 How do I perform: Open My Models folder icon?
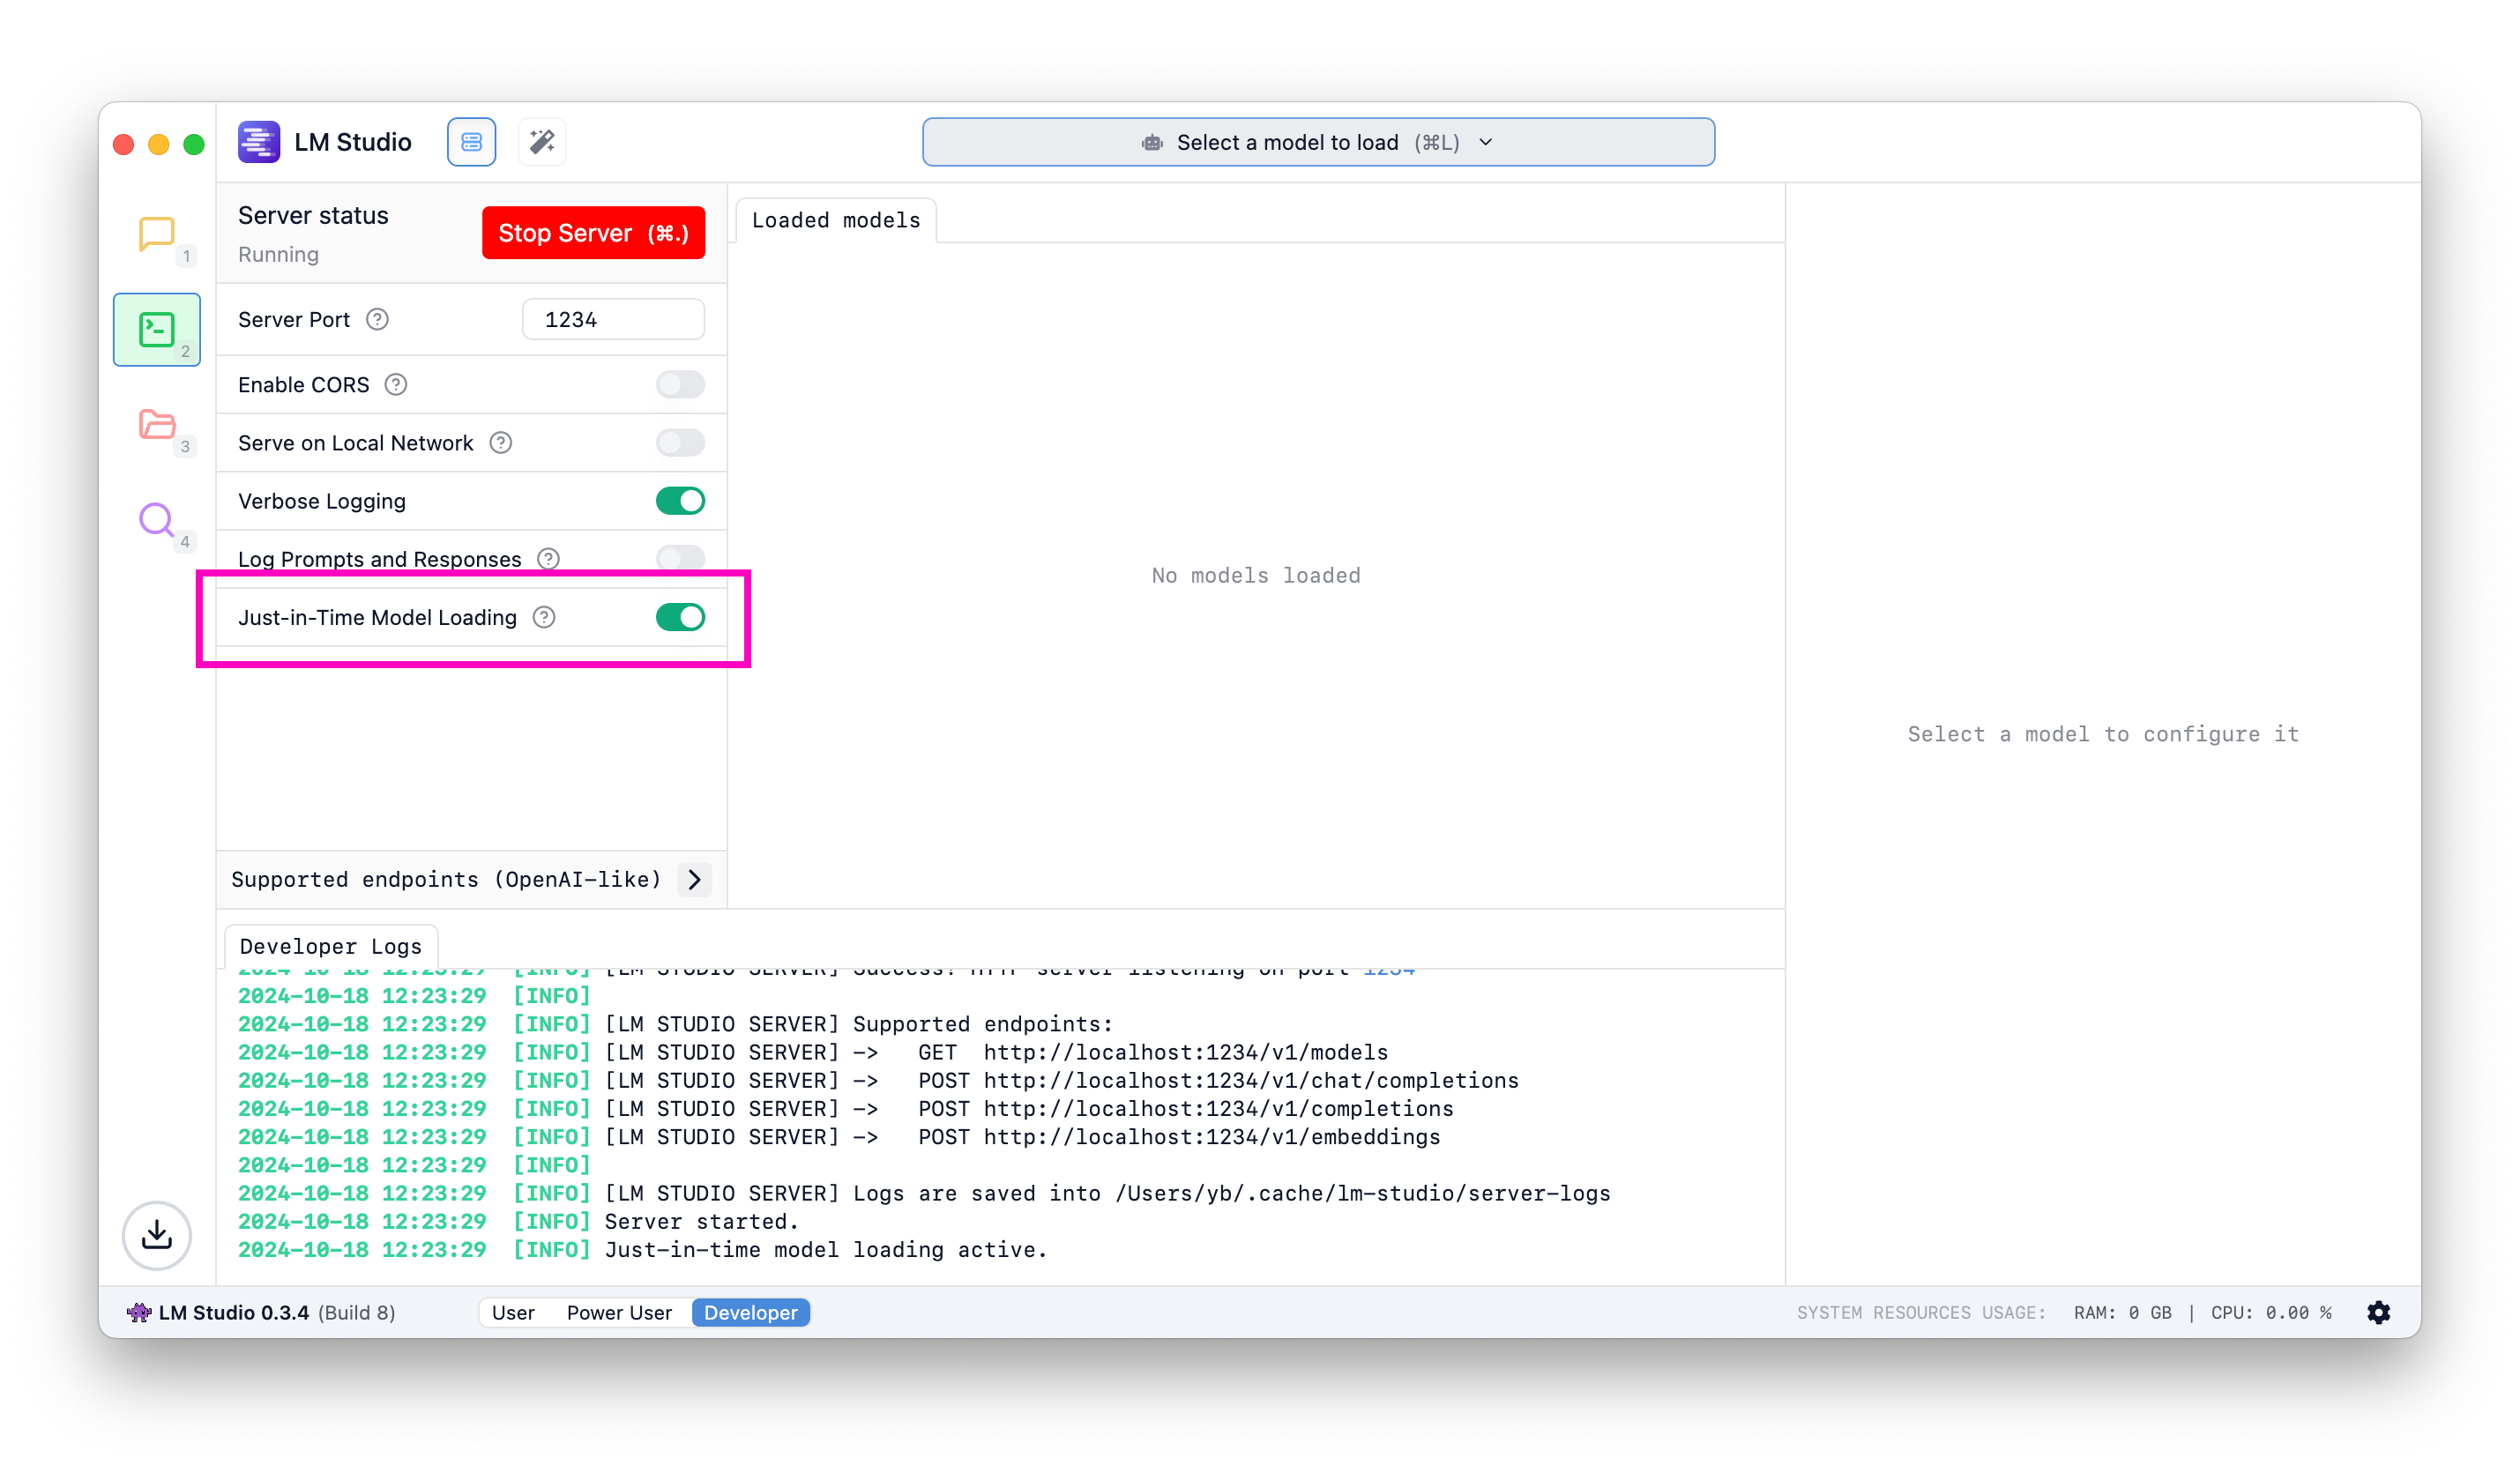pos(157,425)
